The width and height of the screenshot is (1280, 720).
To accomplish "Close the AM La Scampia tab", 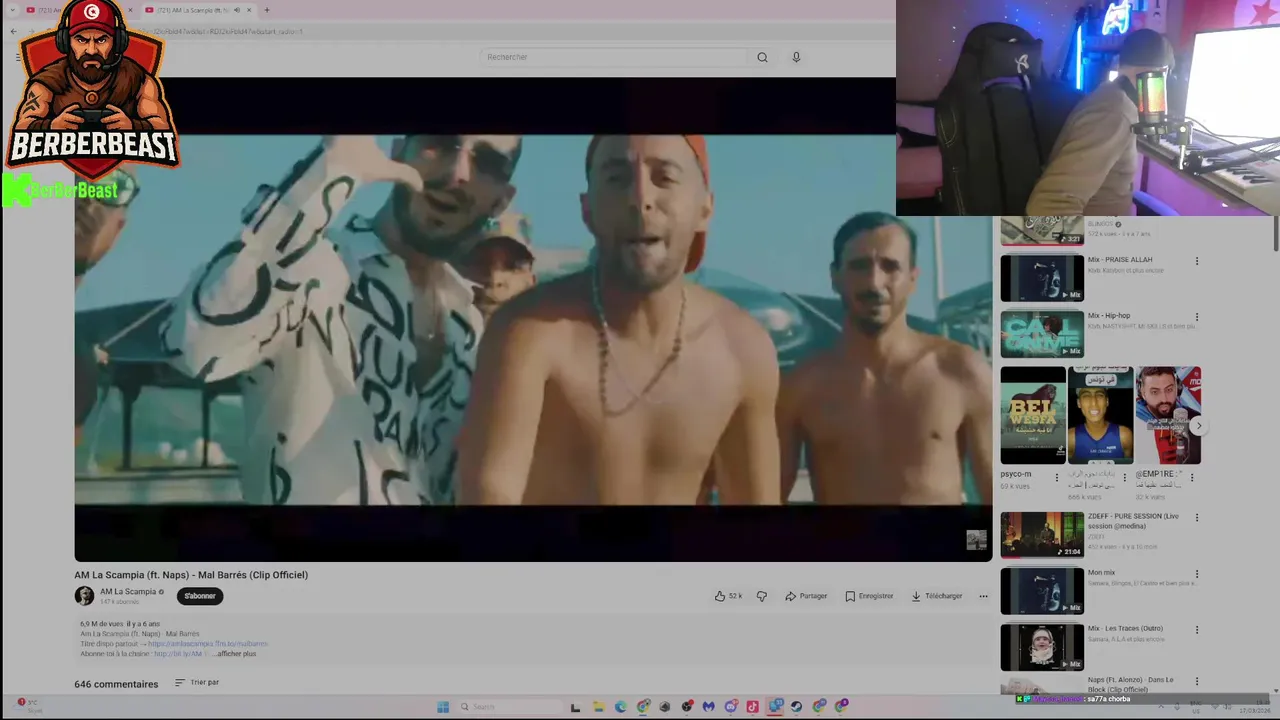I will [x=249, y=10].
